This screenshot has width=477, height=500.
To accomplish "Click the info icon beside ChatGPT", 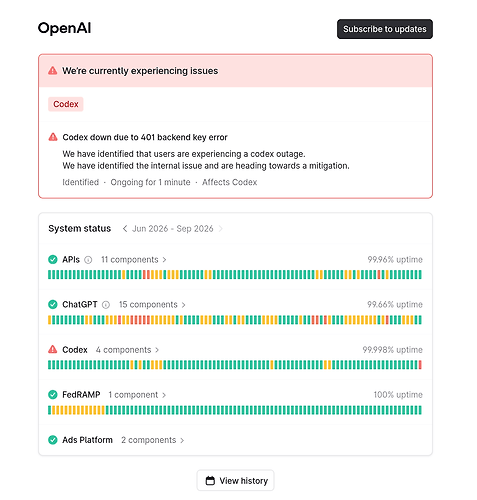I will [106, 305].
